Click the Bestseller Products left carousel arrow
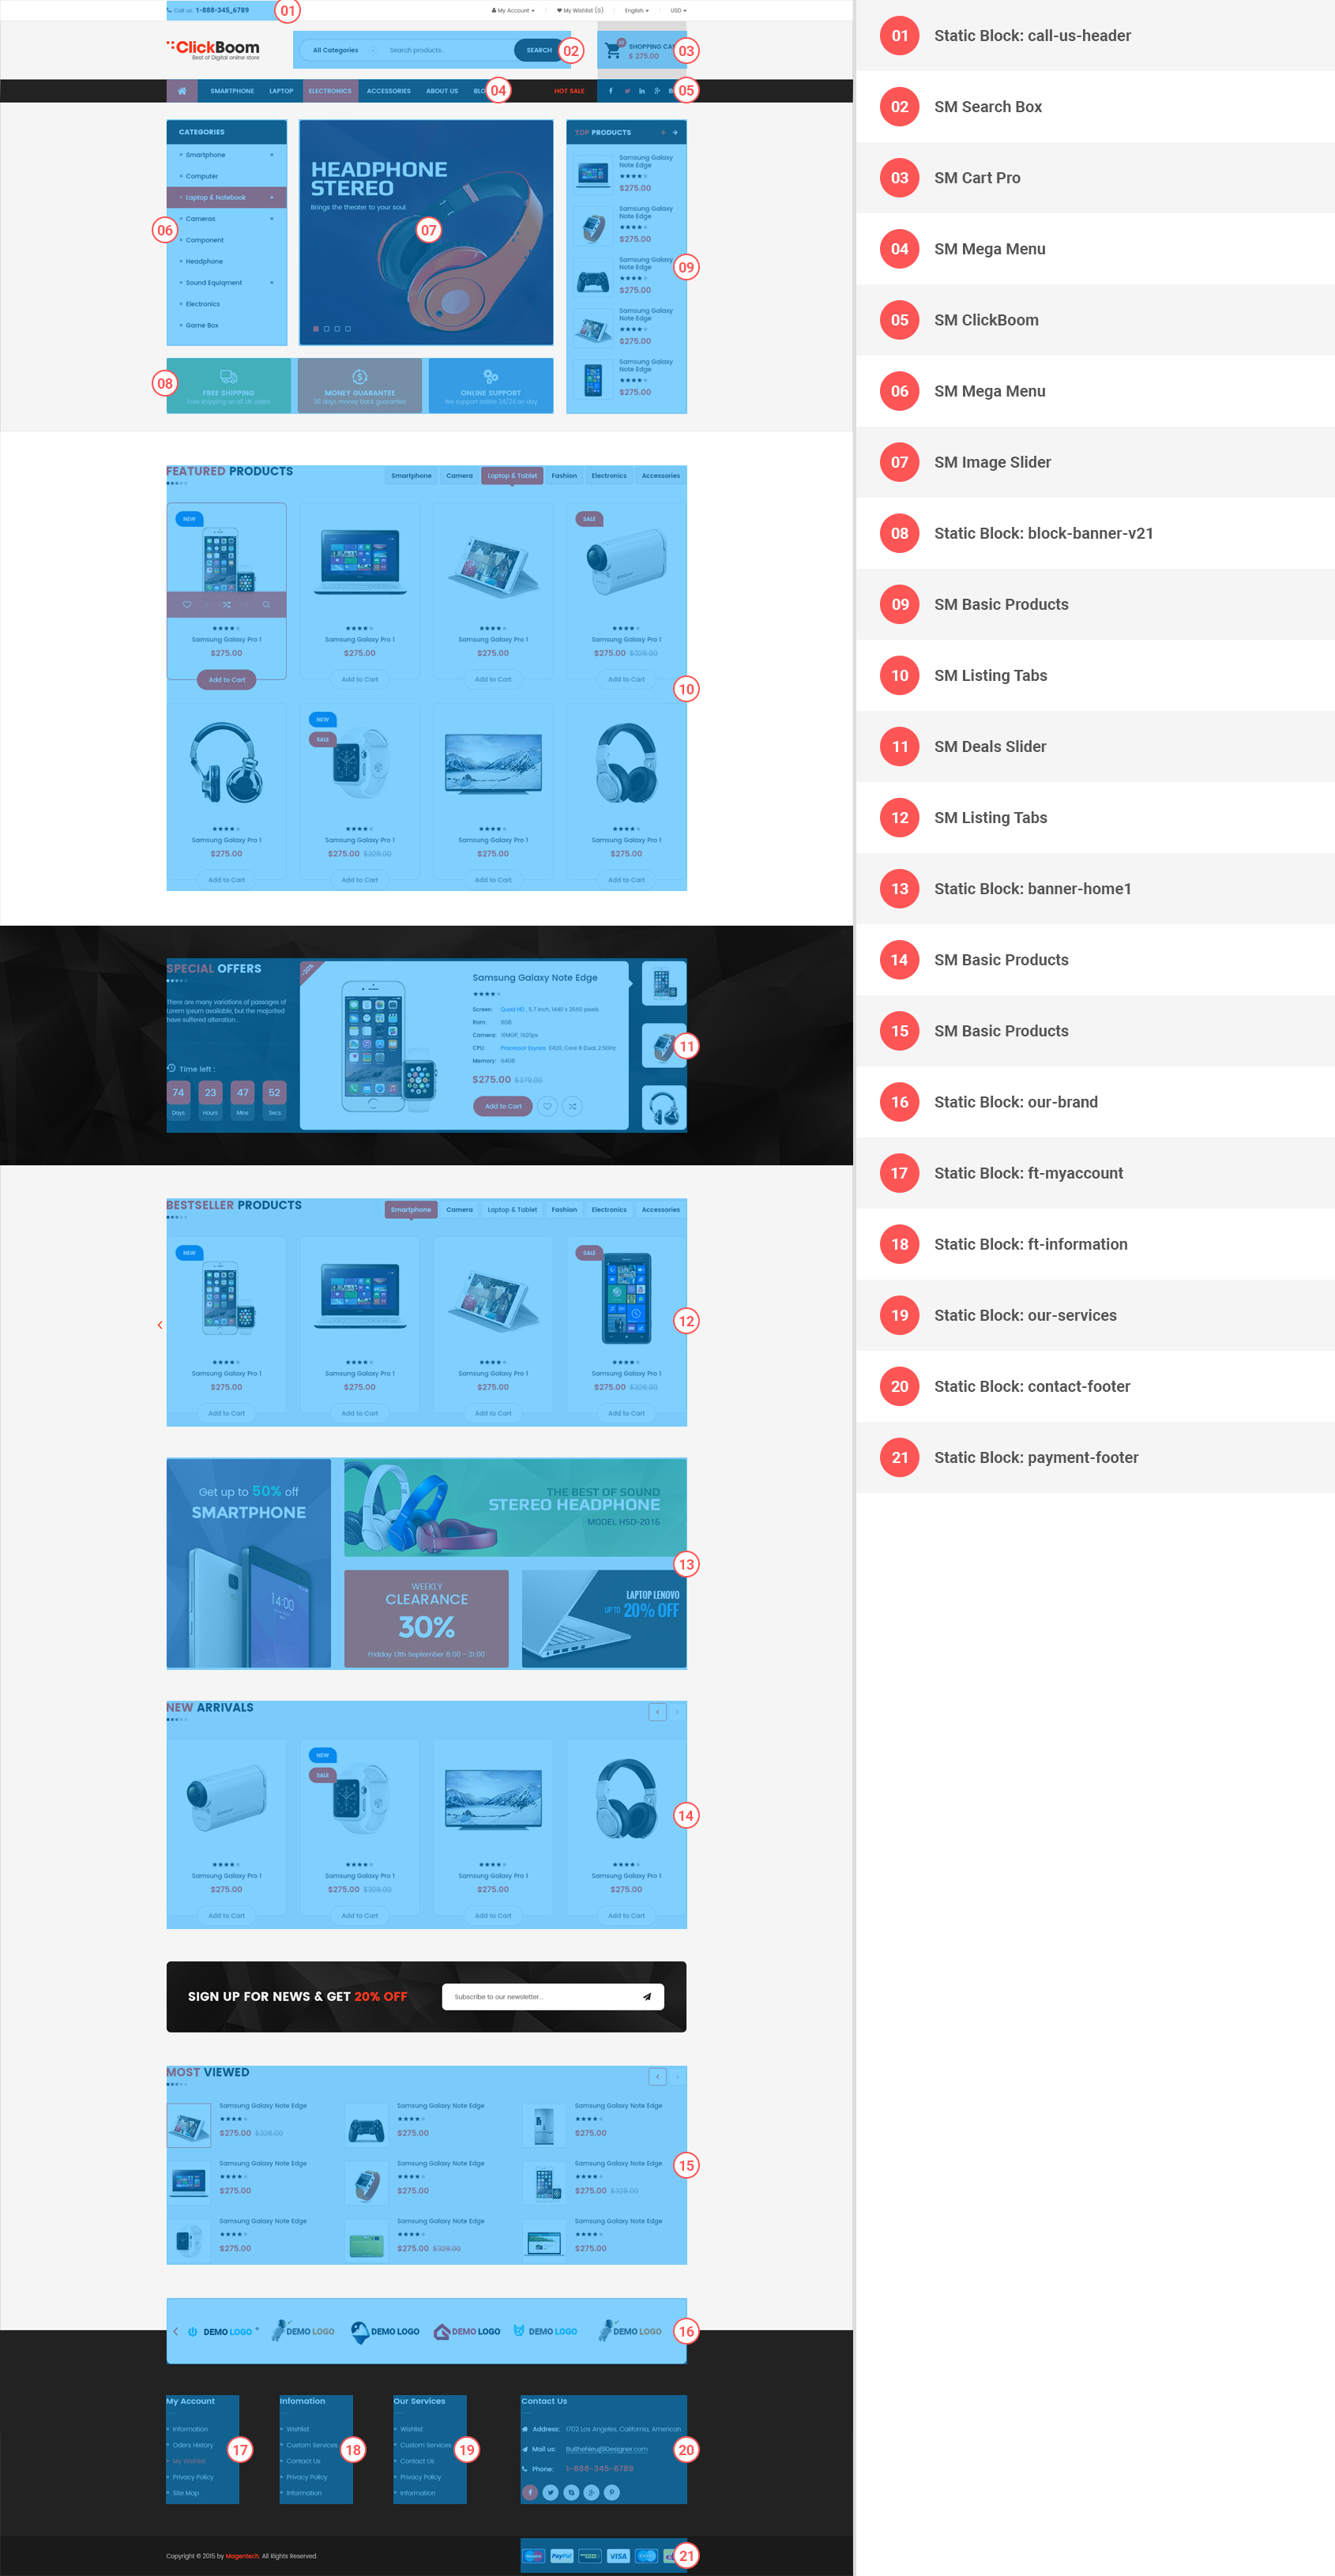Viewport: 1335px width, 2576px height. (x=160, y=1325)
